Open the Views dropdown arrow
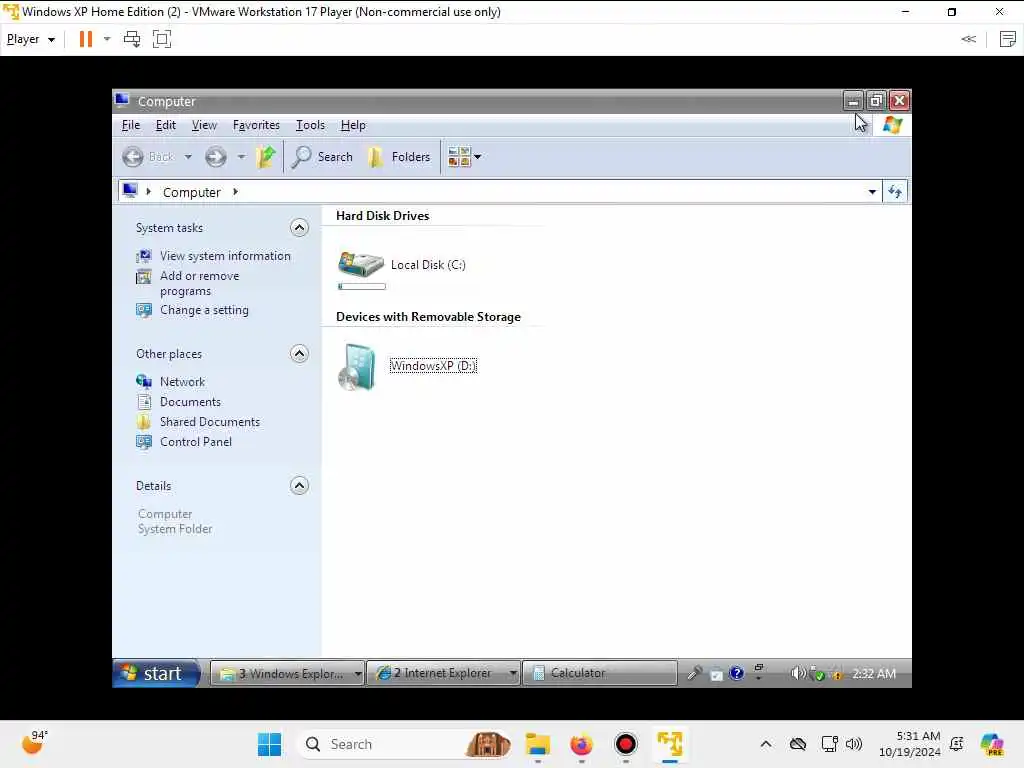Screen dimensions: 1024x768 point(477,157)
